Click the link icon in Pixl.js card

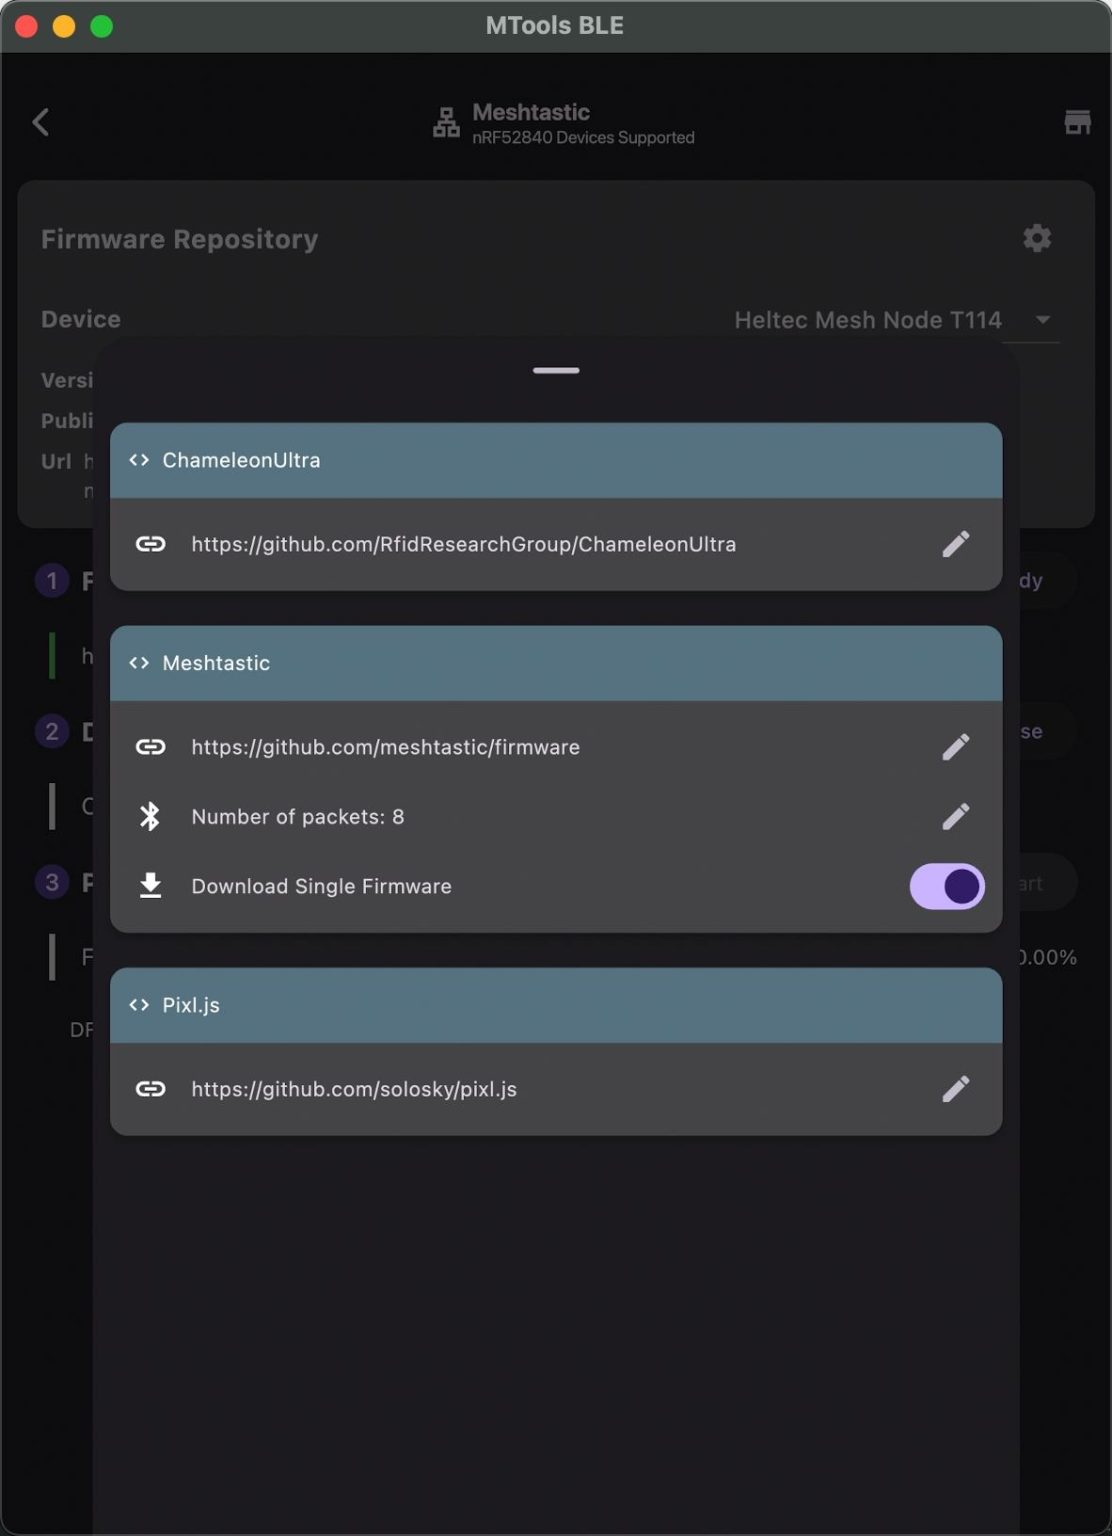pos(150,1089)
